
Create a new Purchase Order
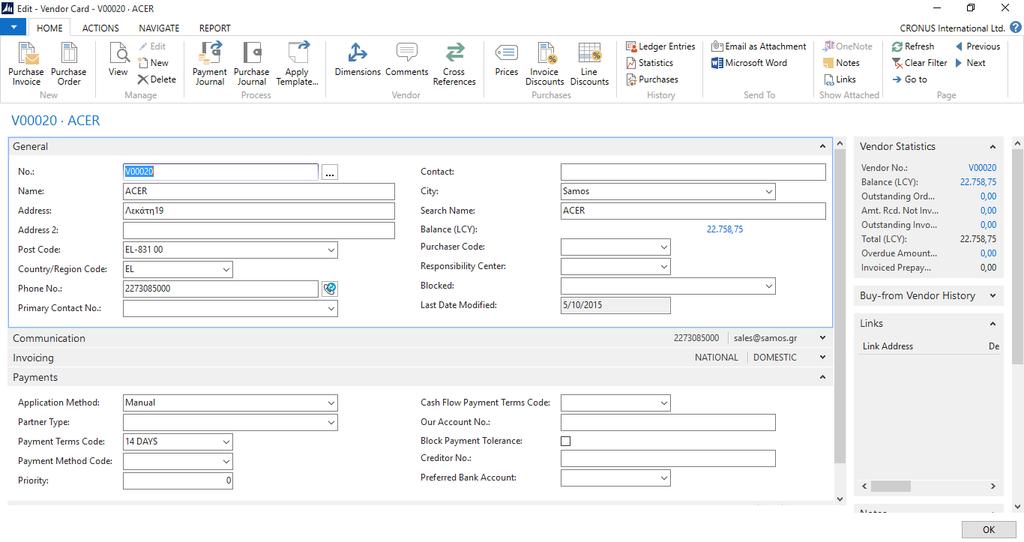(x=69, y=63)
